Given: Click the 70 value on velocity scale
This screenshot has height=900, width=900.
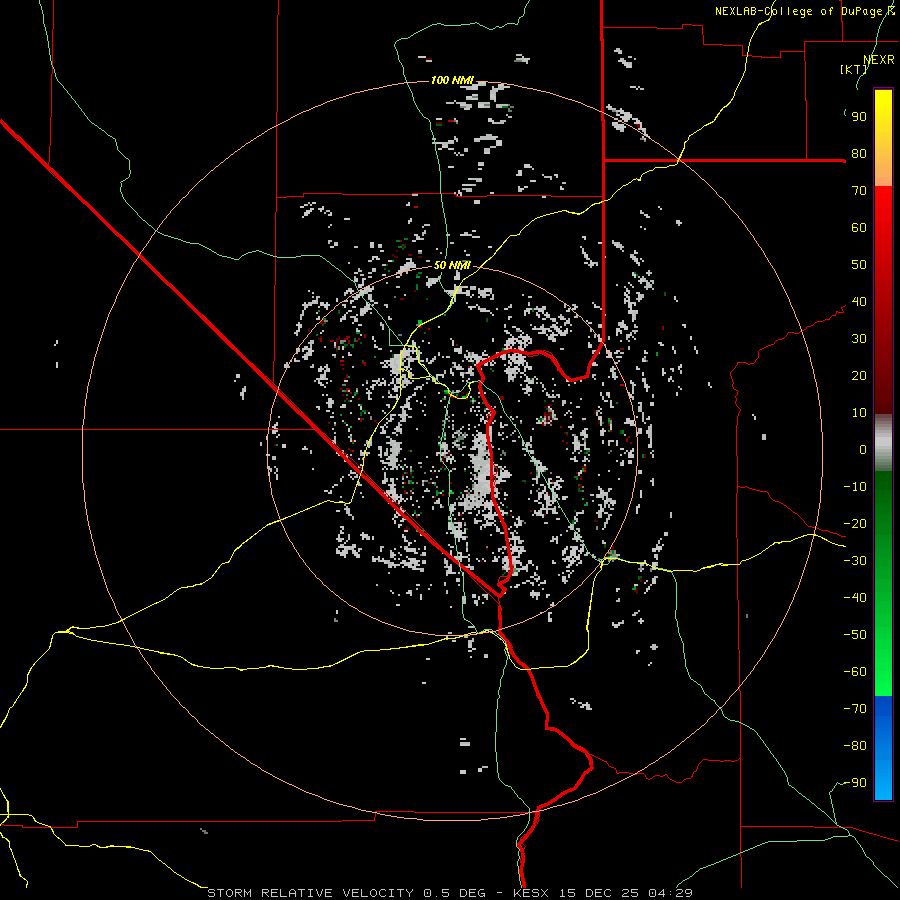Looking at the screenshot, I should click(x=859, y=191).
